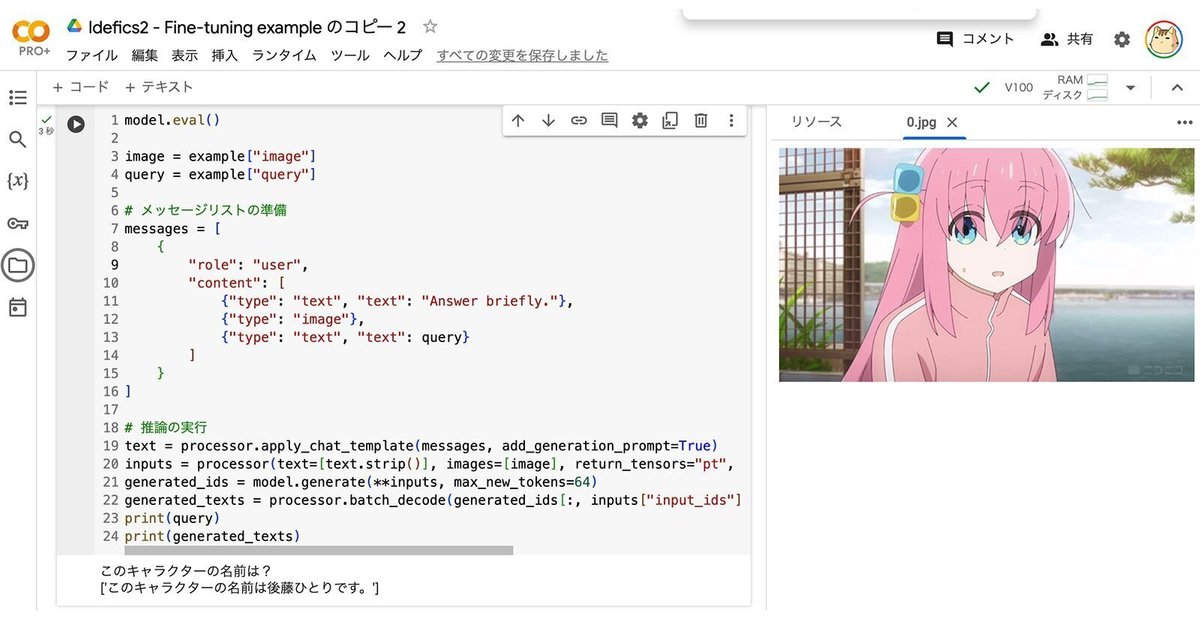Open the 挿入 menu

(x=225, y=56)
